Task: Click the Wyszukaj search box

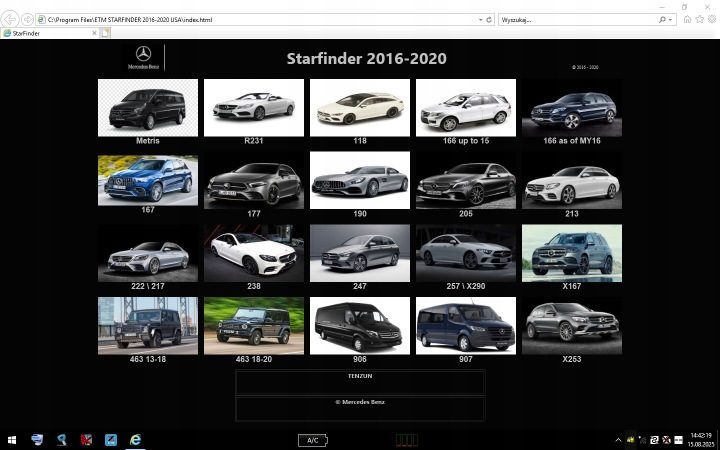Action: [579, 20]
